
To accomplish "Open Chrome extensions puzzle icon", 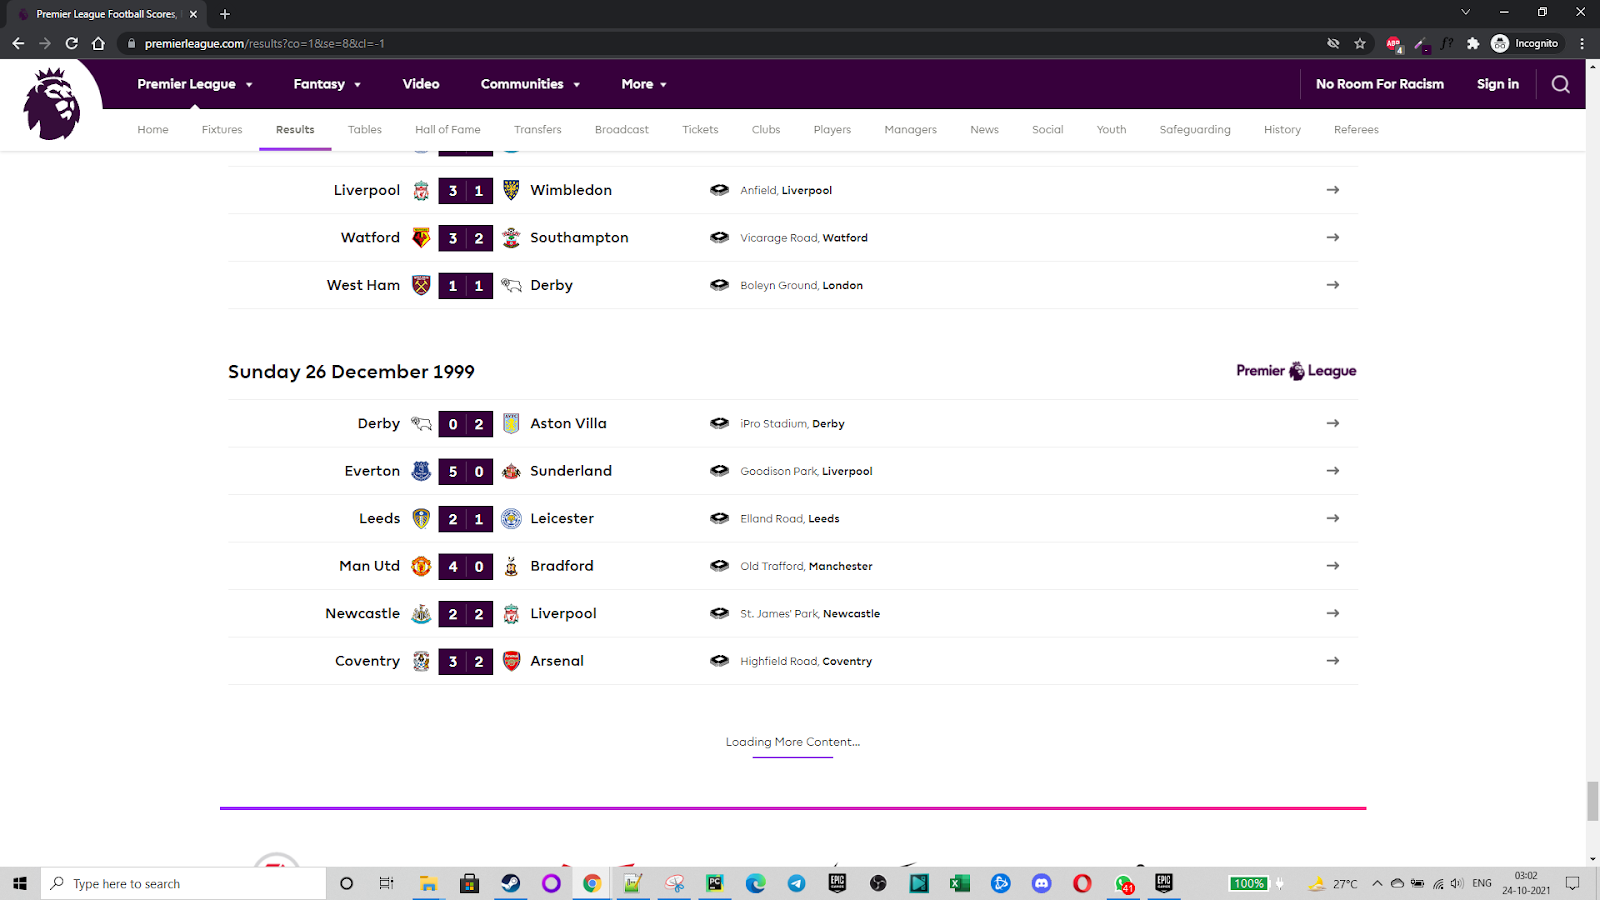I will tap(1473, 43).
